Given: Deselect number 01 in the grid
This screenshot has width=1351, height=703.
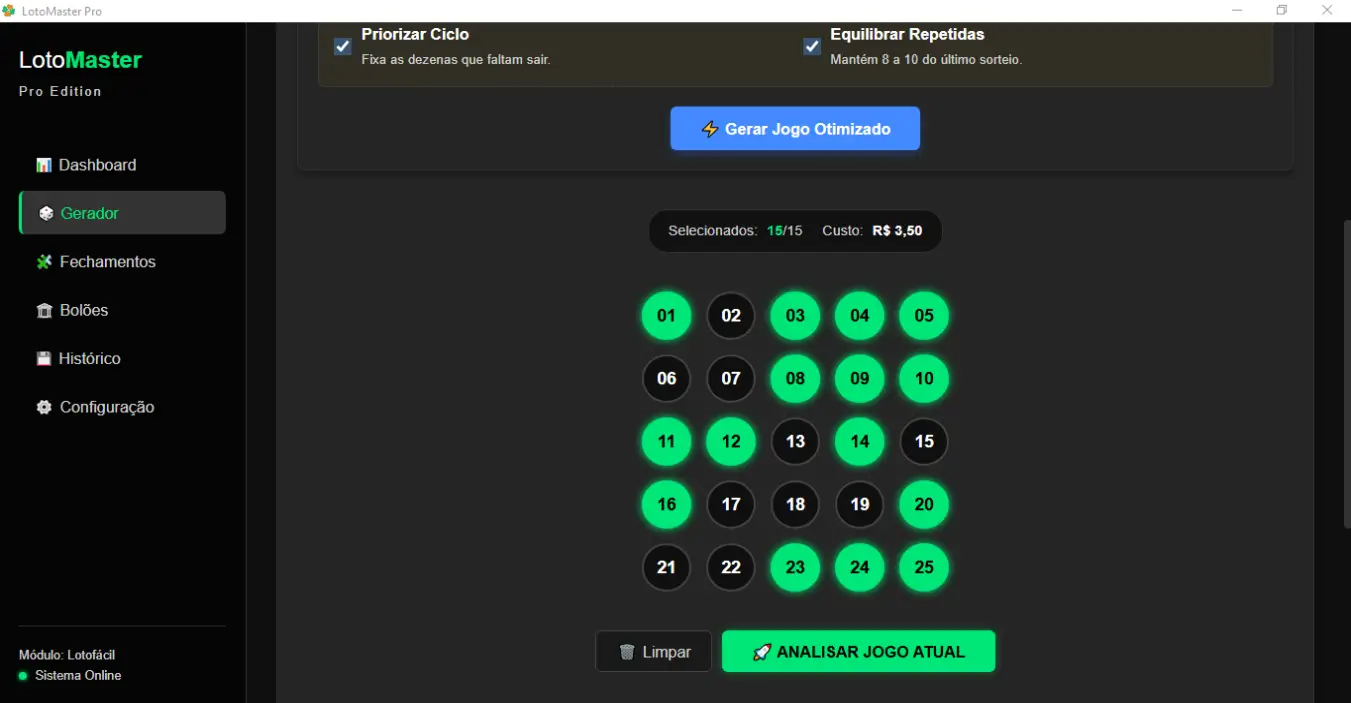Looking at the screenshot, I should coord(666,316).
